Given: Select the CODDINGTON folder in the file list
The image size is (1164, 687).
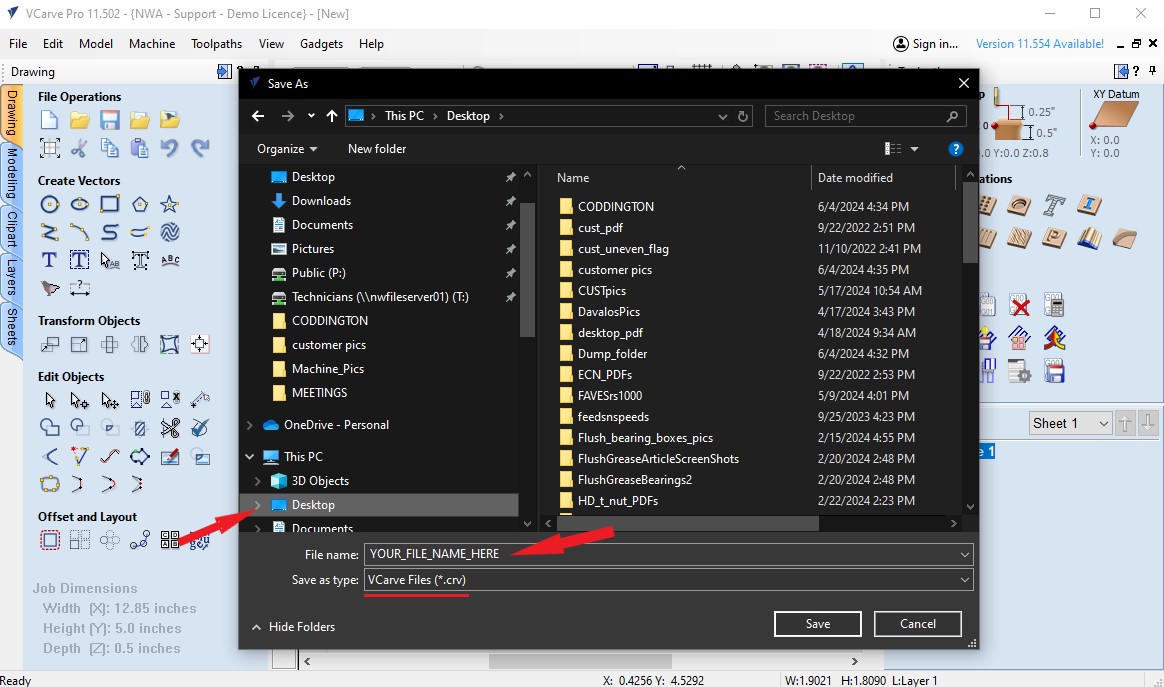Looking at the screenshot, I should click(615, 206).
